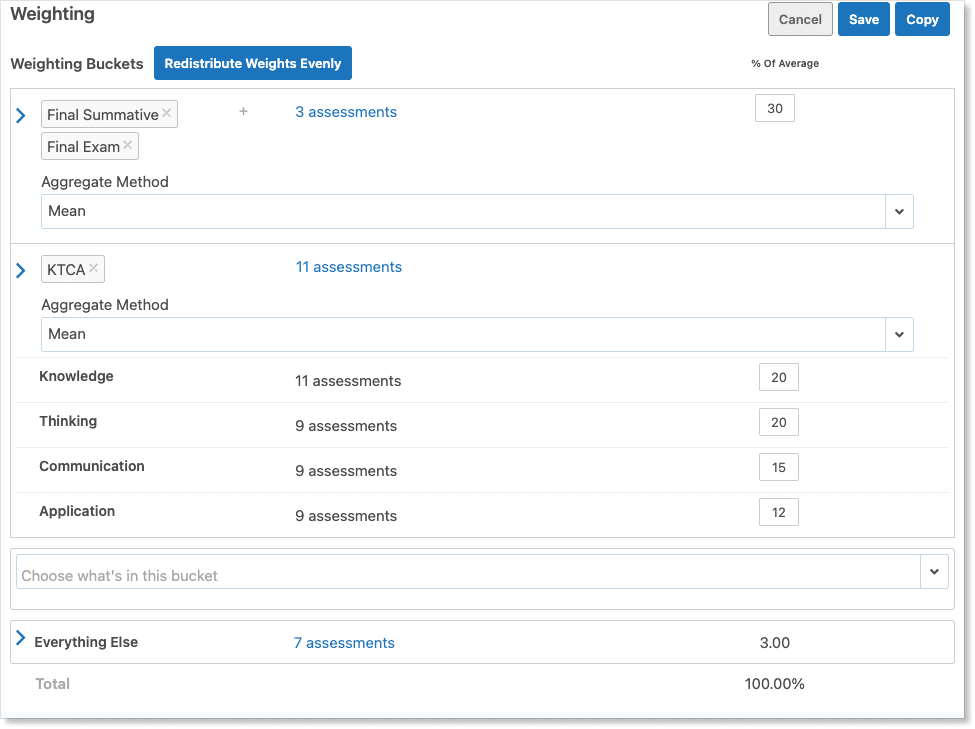The height and width of the screenshot is (729, 975).
Task: Select the Application weight input field
Action: click(x=778, y=512)
